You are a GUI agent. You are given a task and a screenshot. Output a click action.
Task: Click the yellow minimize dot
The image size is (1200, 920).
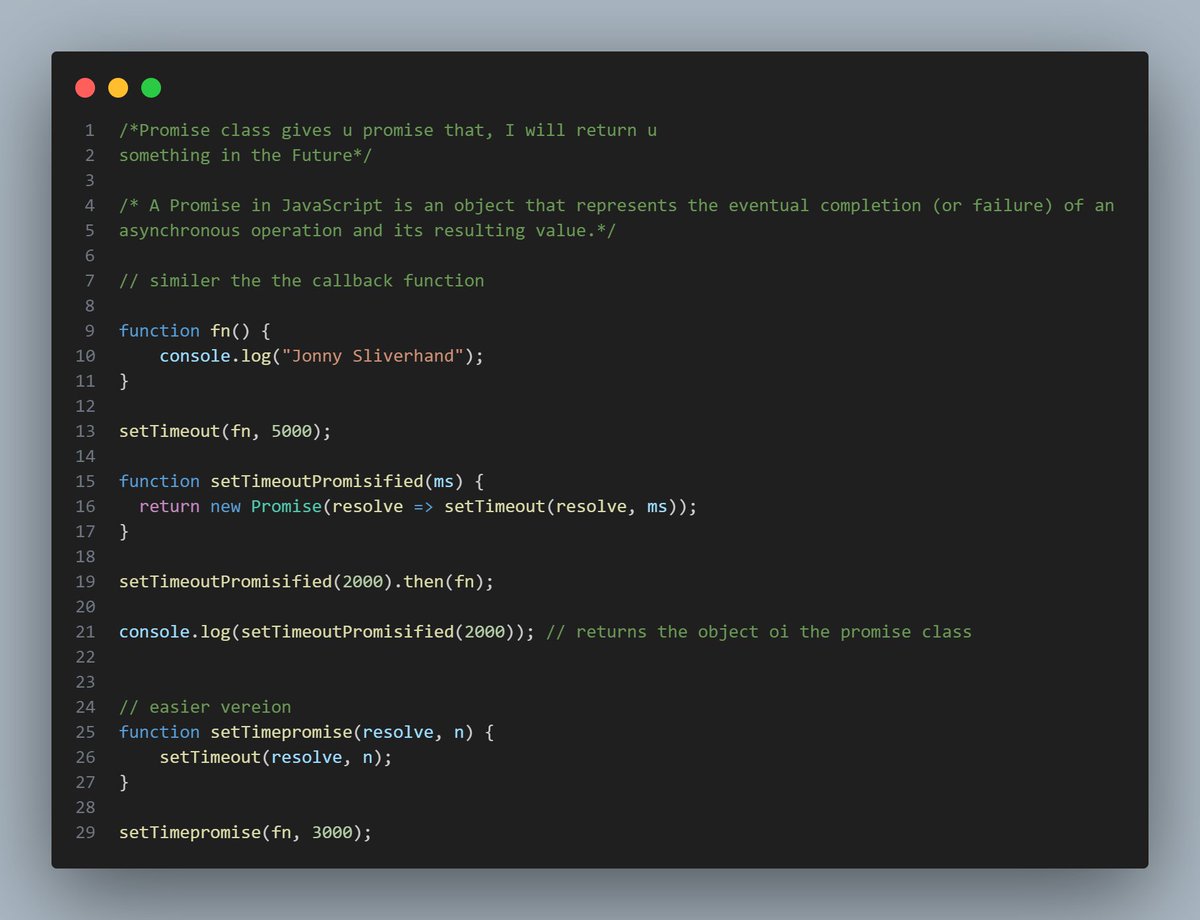coord(118,88)
